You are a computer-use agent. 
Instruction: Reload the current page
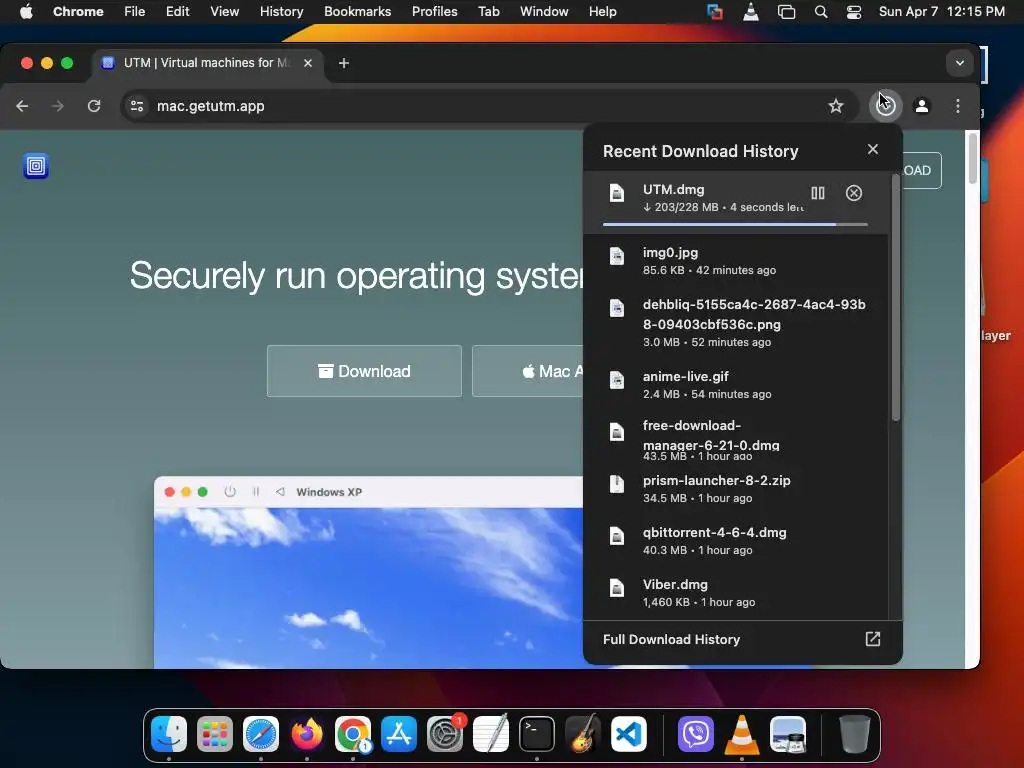[94, 106]
